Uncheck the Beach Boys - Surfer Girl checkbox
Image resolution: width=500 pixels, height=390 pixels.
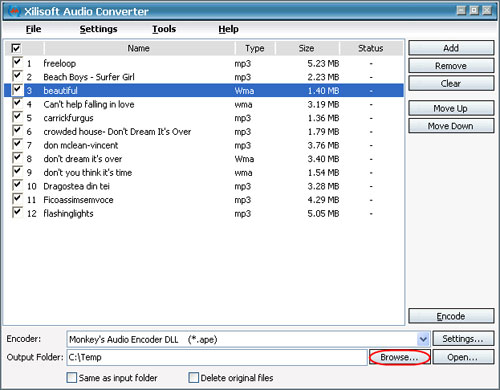coord(17,76)
